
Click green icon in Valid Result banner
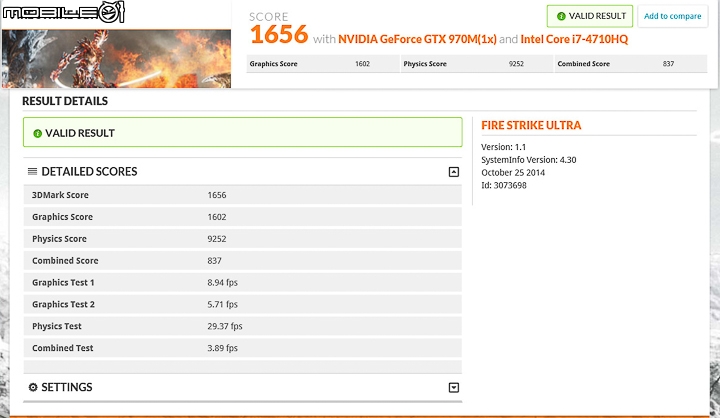pos(38,134)
